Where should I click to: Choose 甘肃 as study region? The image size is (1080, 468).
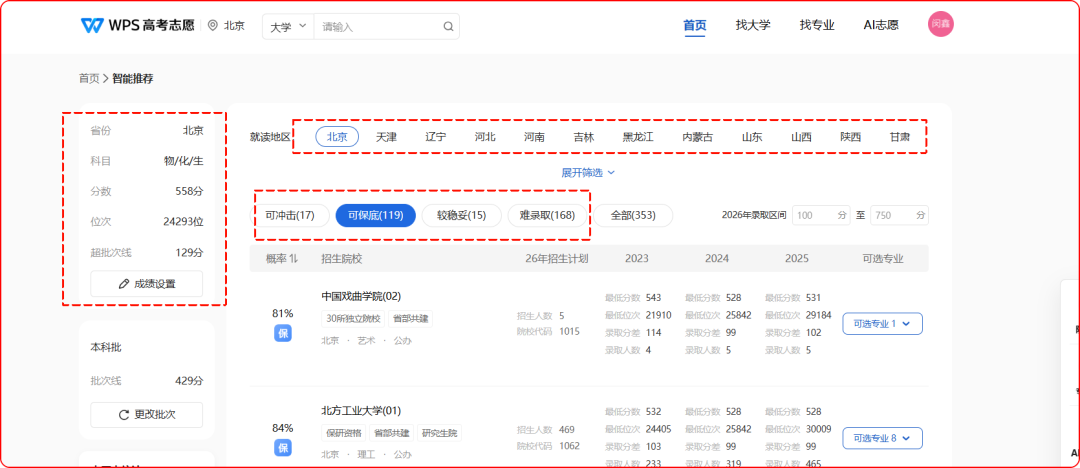click(x=900, y=137)
